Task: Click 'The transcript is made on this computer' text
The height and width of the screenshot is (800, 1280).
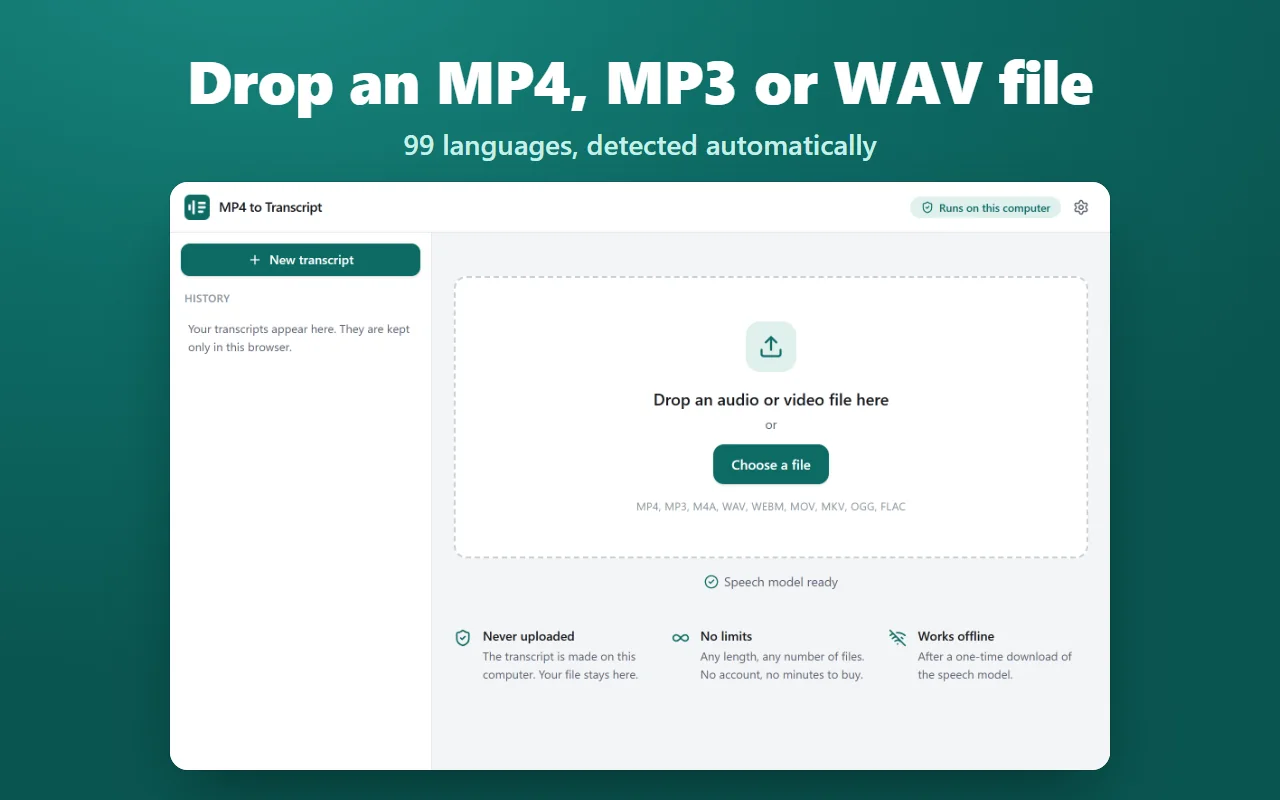Action: coord(560,666)
